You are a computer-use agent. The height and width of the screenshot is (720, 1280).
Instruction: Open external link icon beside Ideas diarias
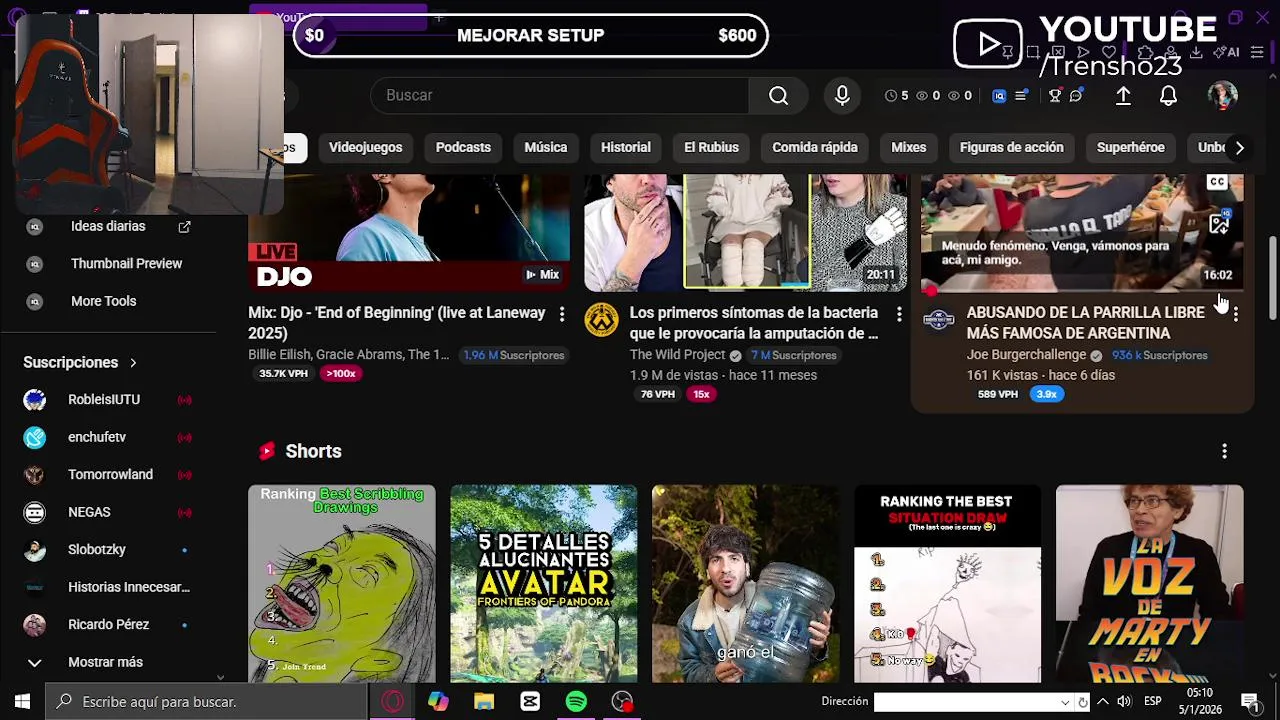click(184, 227)
